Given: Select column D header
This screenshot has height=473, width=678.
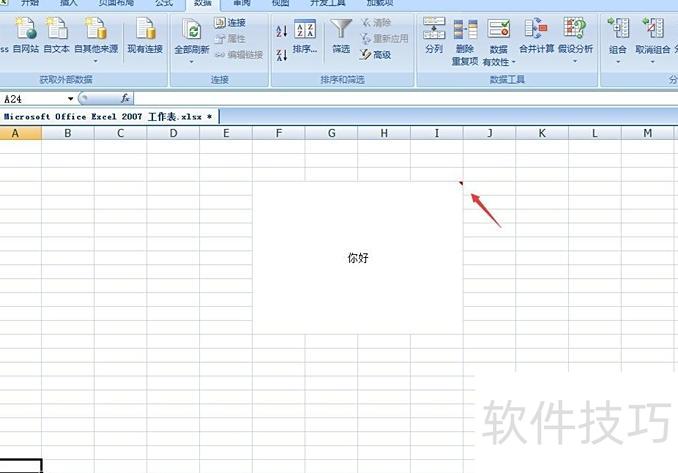Looking at the screenshot, I should pos(173,133).
